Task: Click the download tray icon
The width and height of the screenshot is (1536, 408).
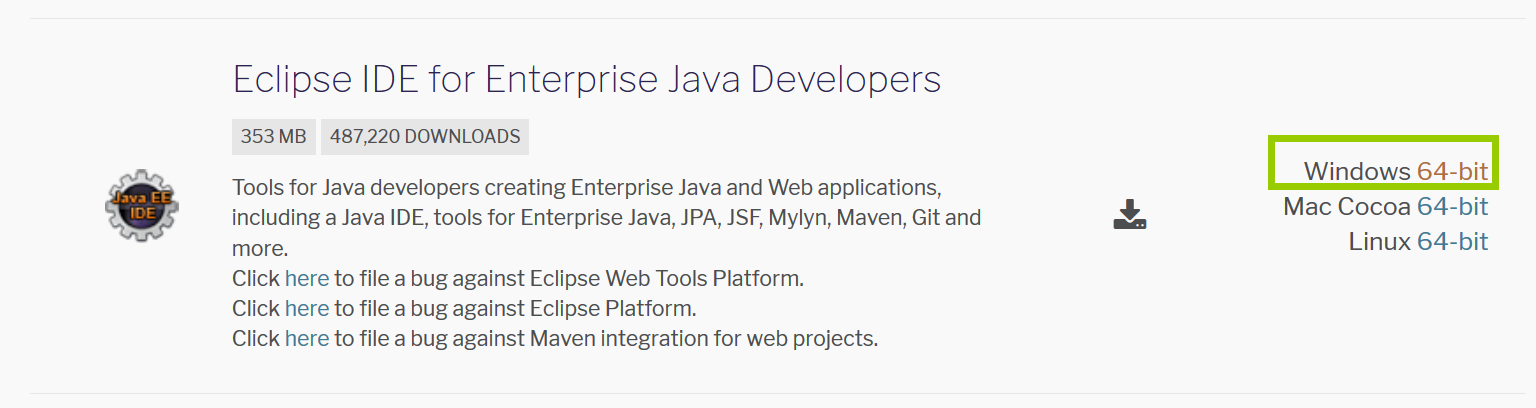Action: point(1129,214)
